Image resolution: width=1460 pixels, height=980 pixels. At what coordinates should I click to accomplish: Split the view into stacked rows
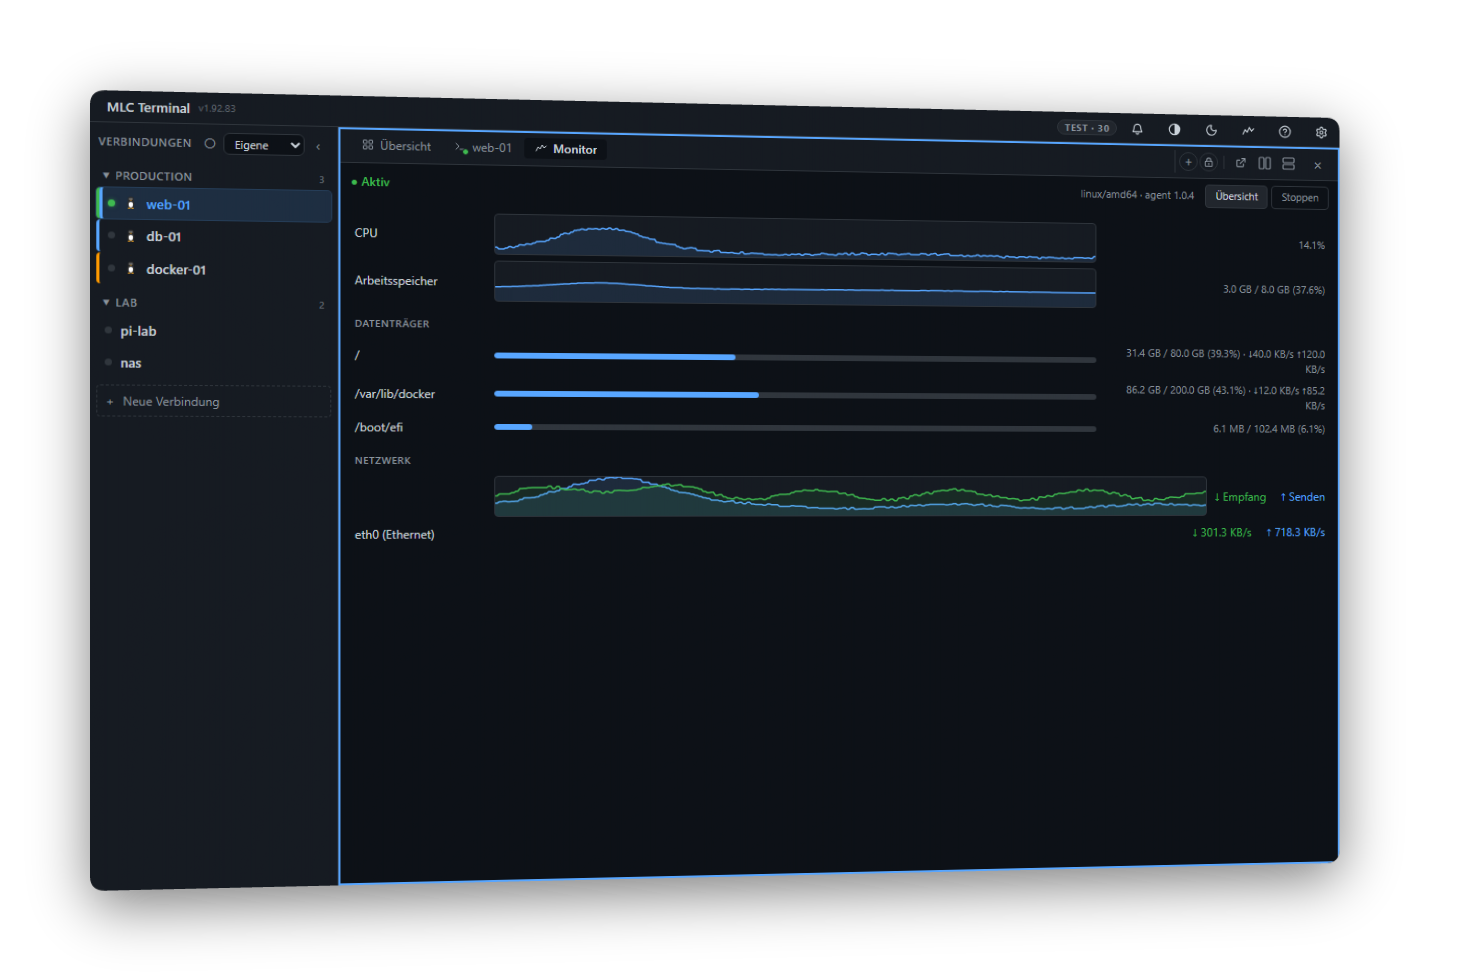(1289, 163)
